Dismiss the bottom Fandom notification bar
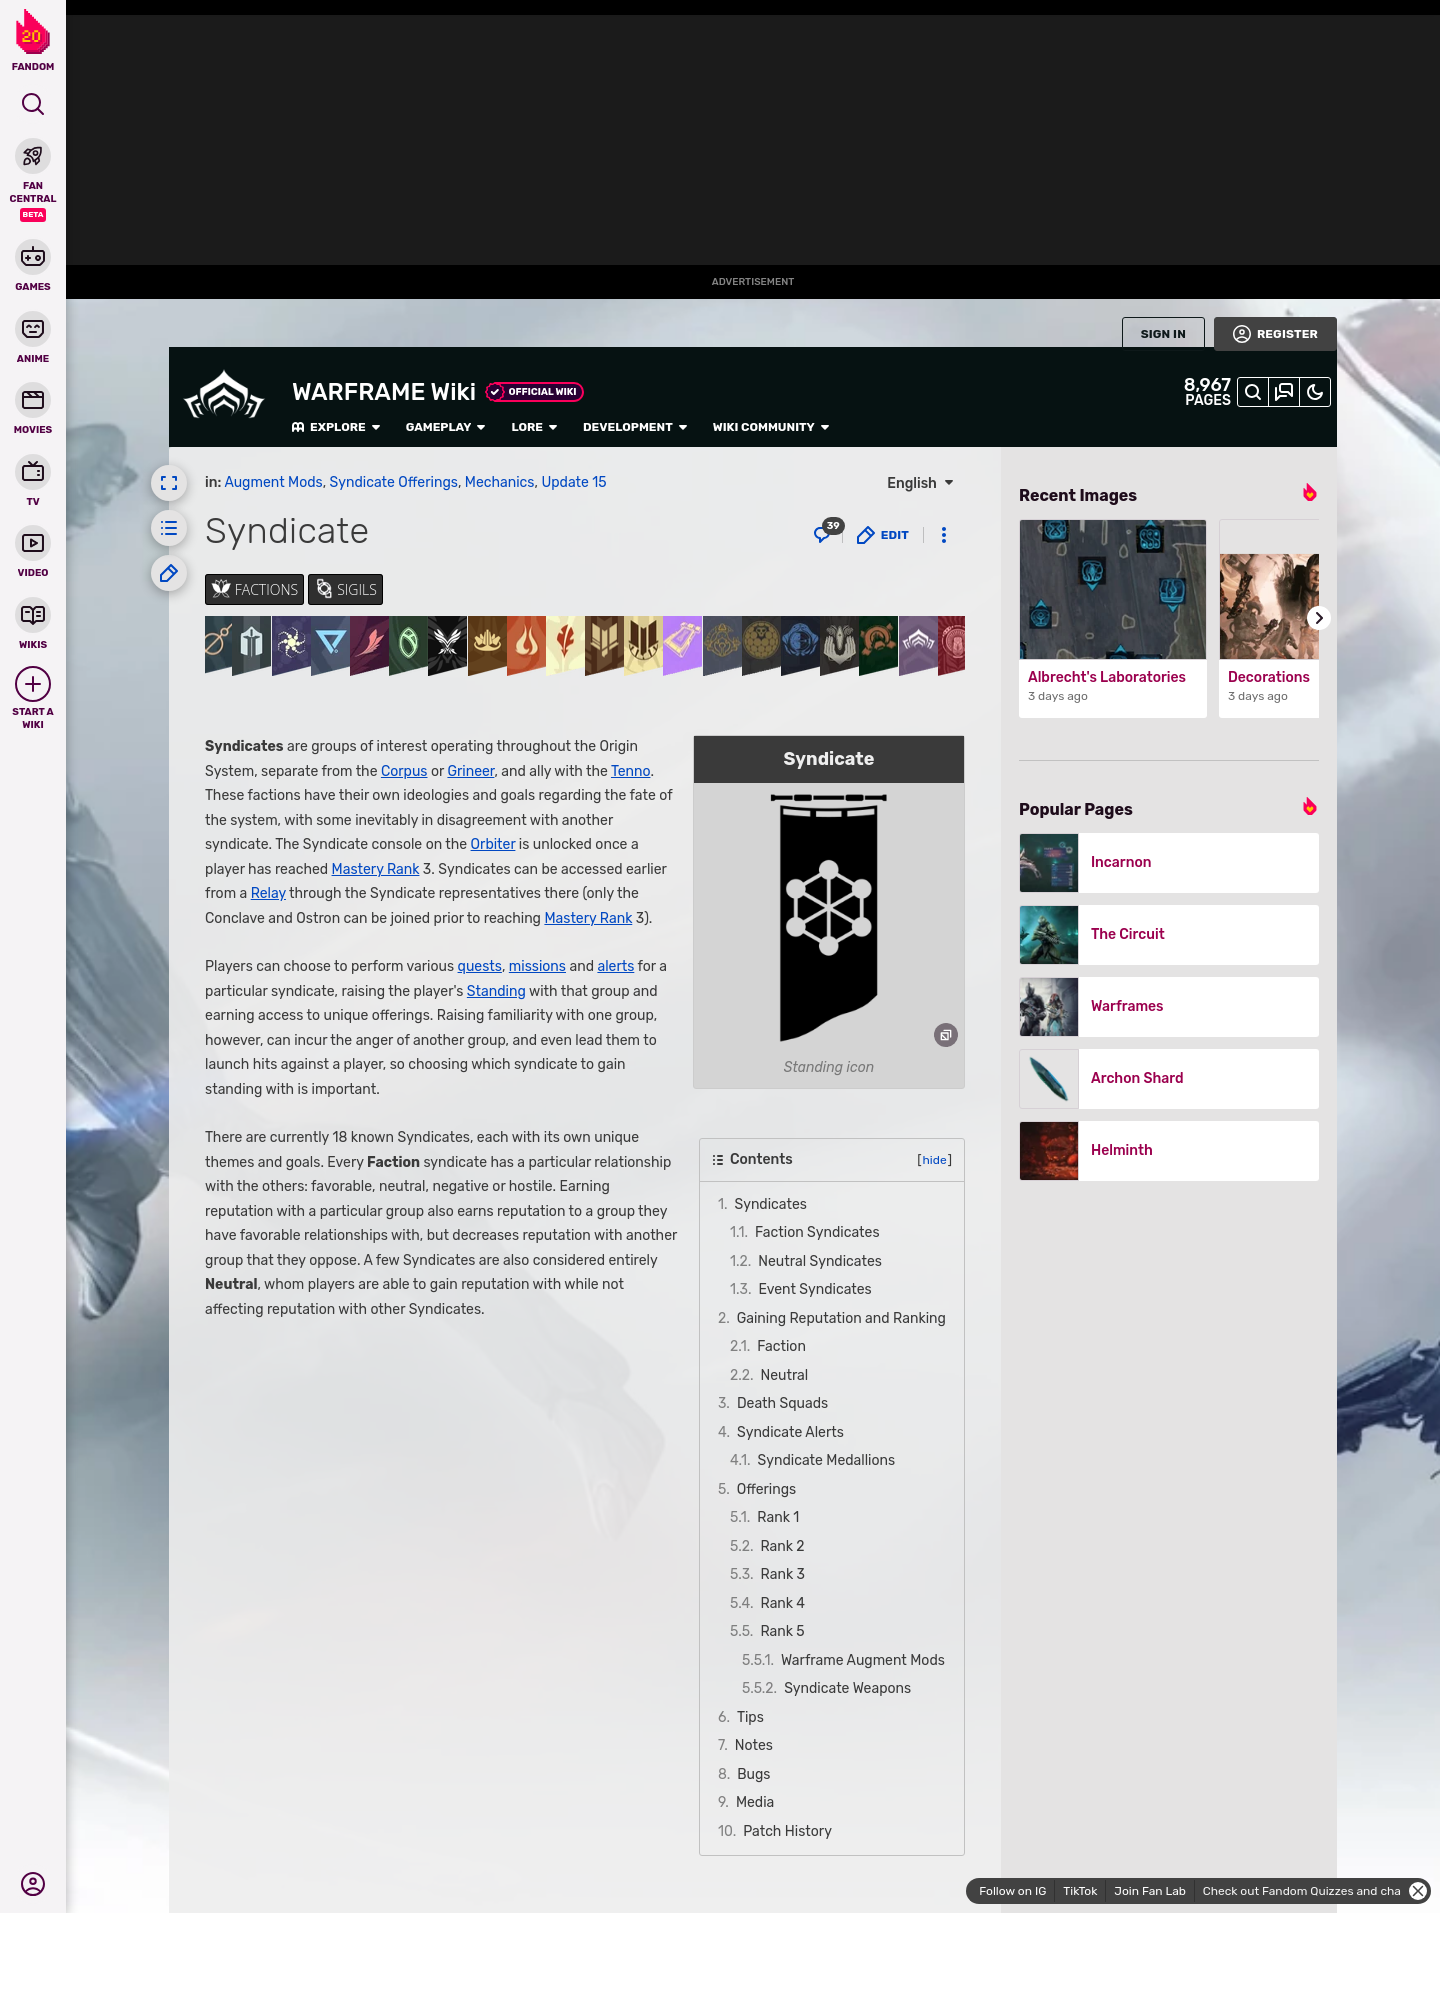This screenshot has height=2000, width=1440. 1418,1891
